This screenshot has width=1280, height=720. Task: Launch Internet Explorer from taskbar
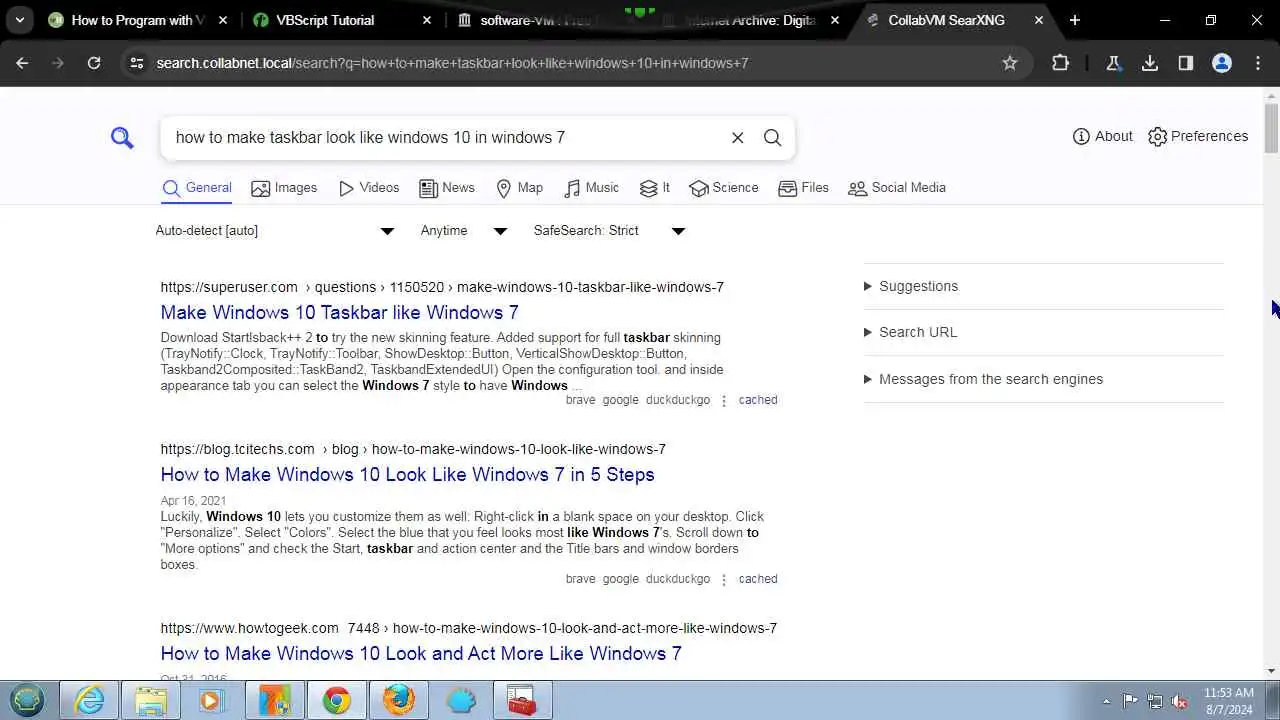89,700
